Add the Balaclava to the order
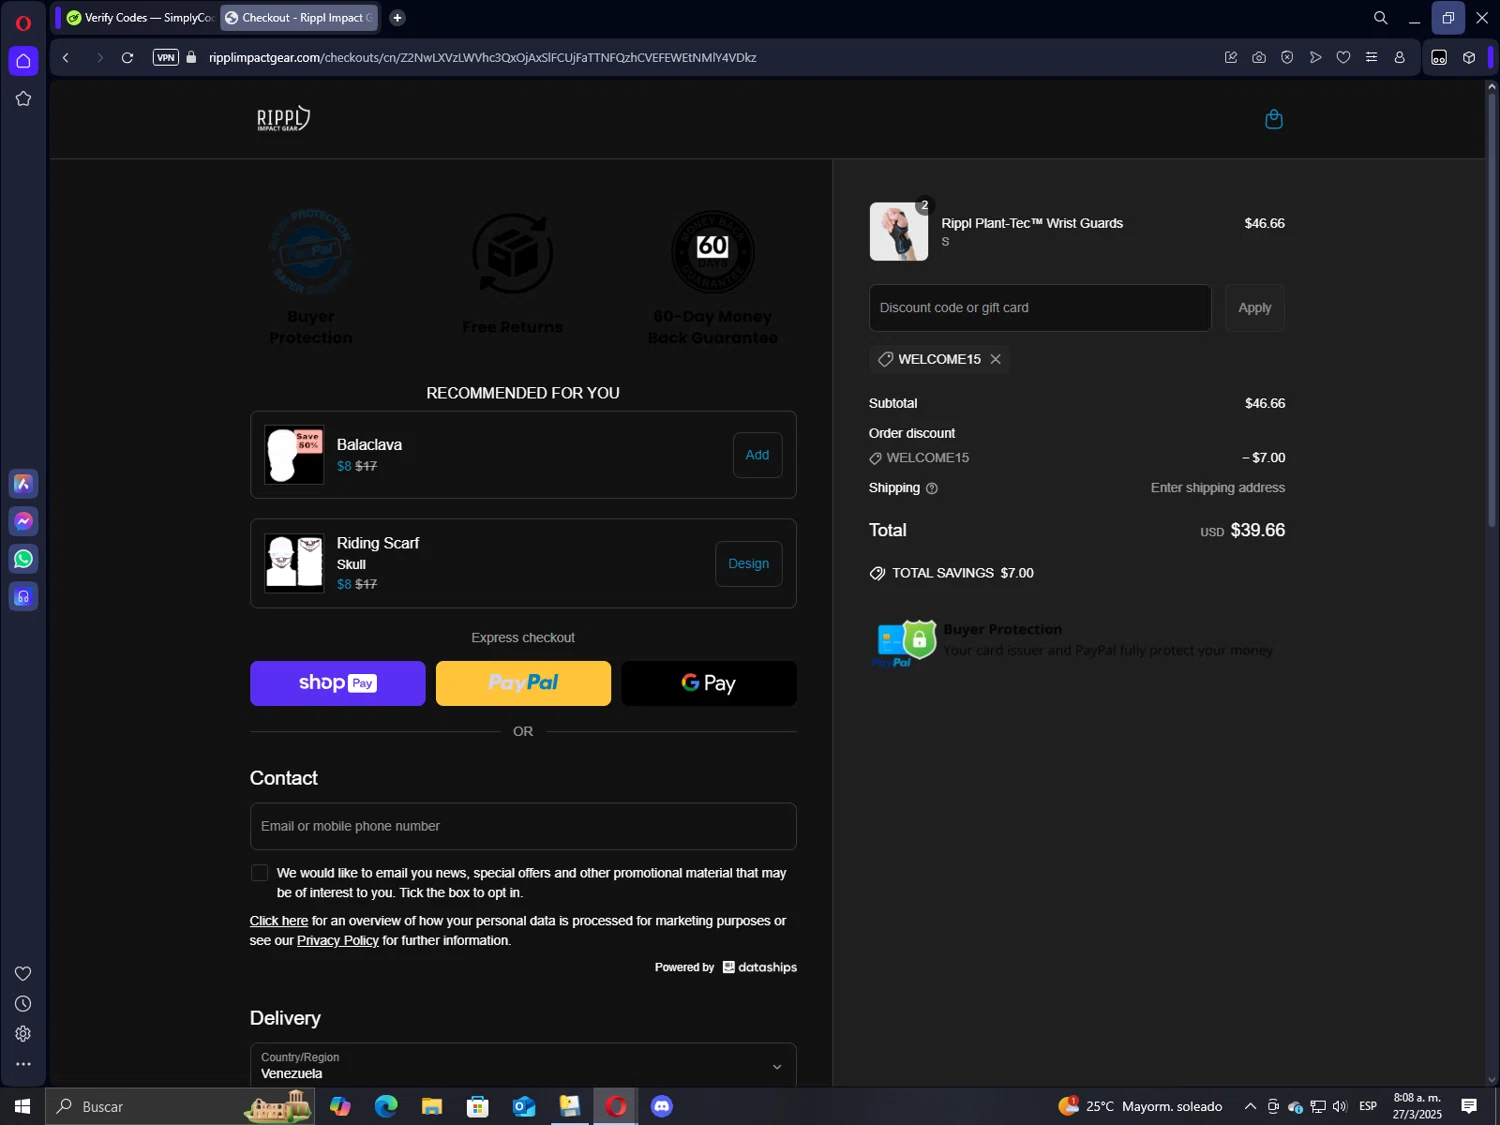The height and width of the screenshot is (1125, 1500). click(x=757, y=455)
